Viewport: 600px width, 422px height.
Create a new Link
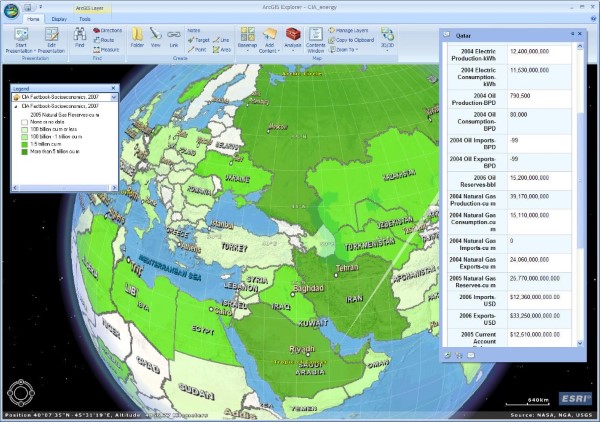click(174, 37)
